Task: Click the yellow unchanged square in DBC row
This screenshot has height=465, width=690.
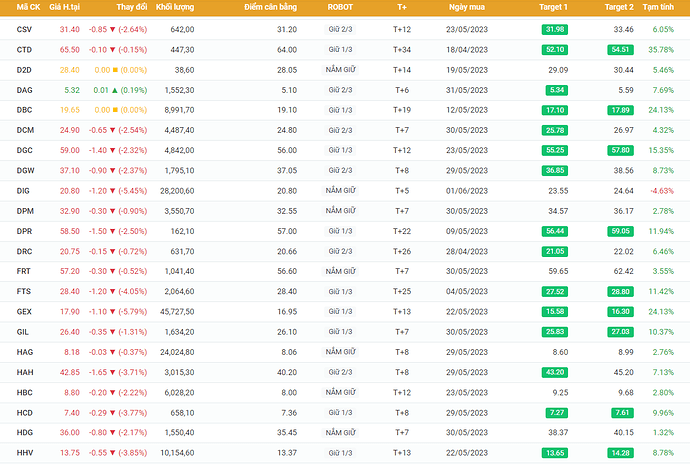Action: (x=115, y=110)
